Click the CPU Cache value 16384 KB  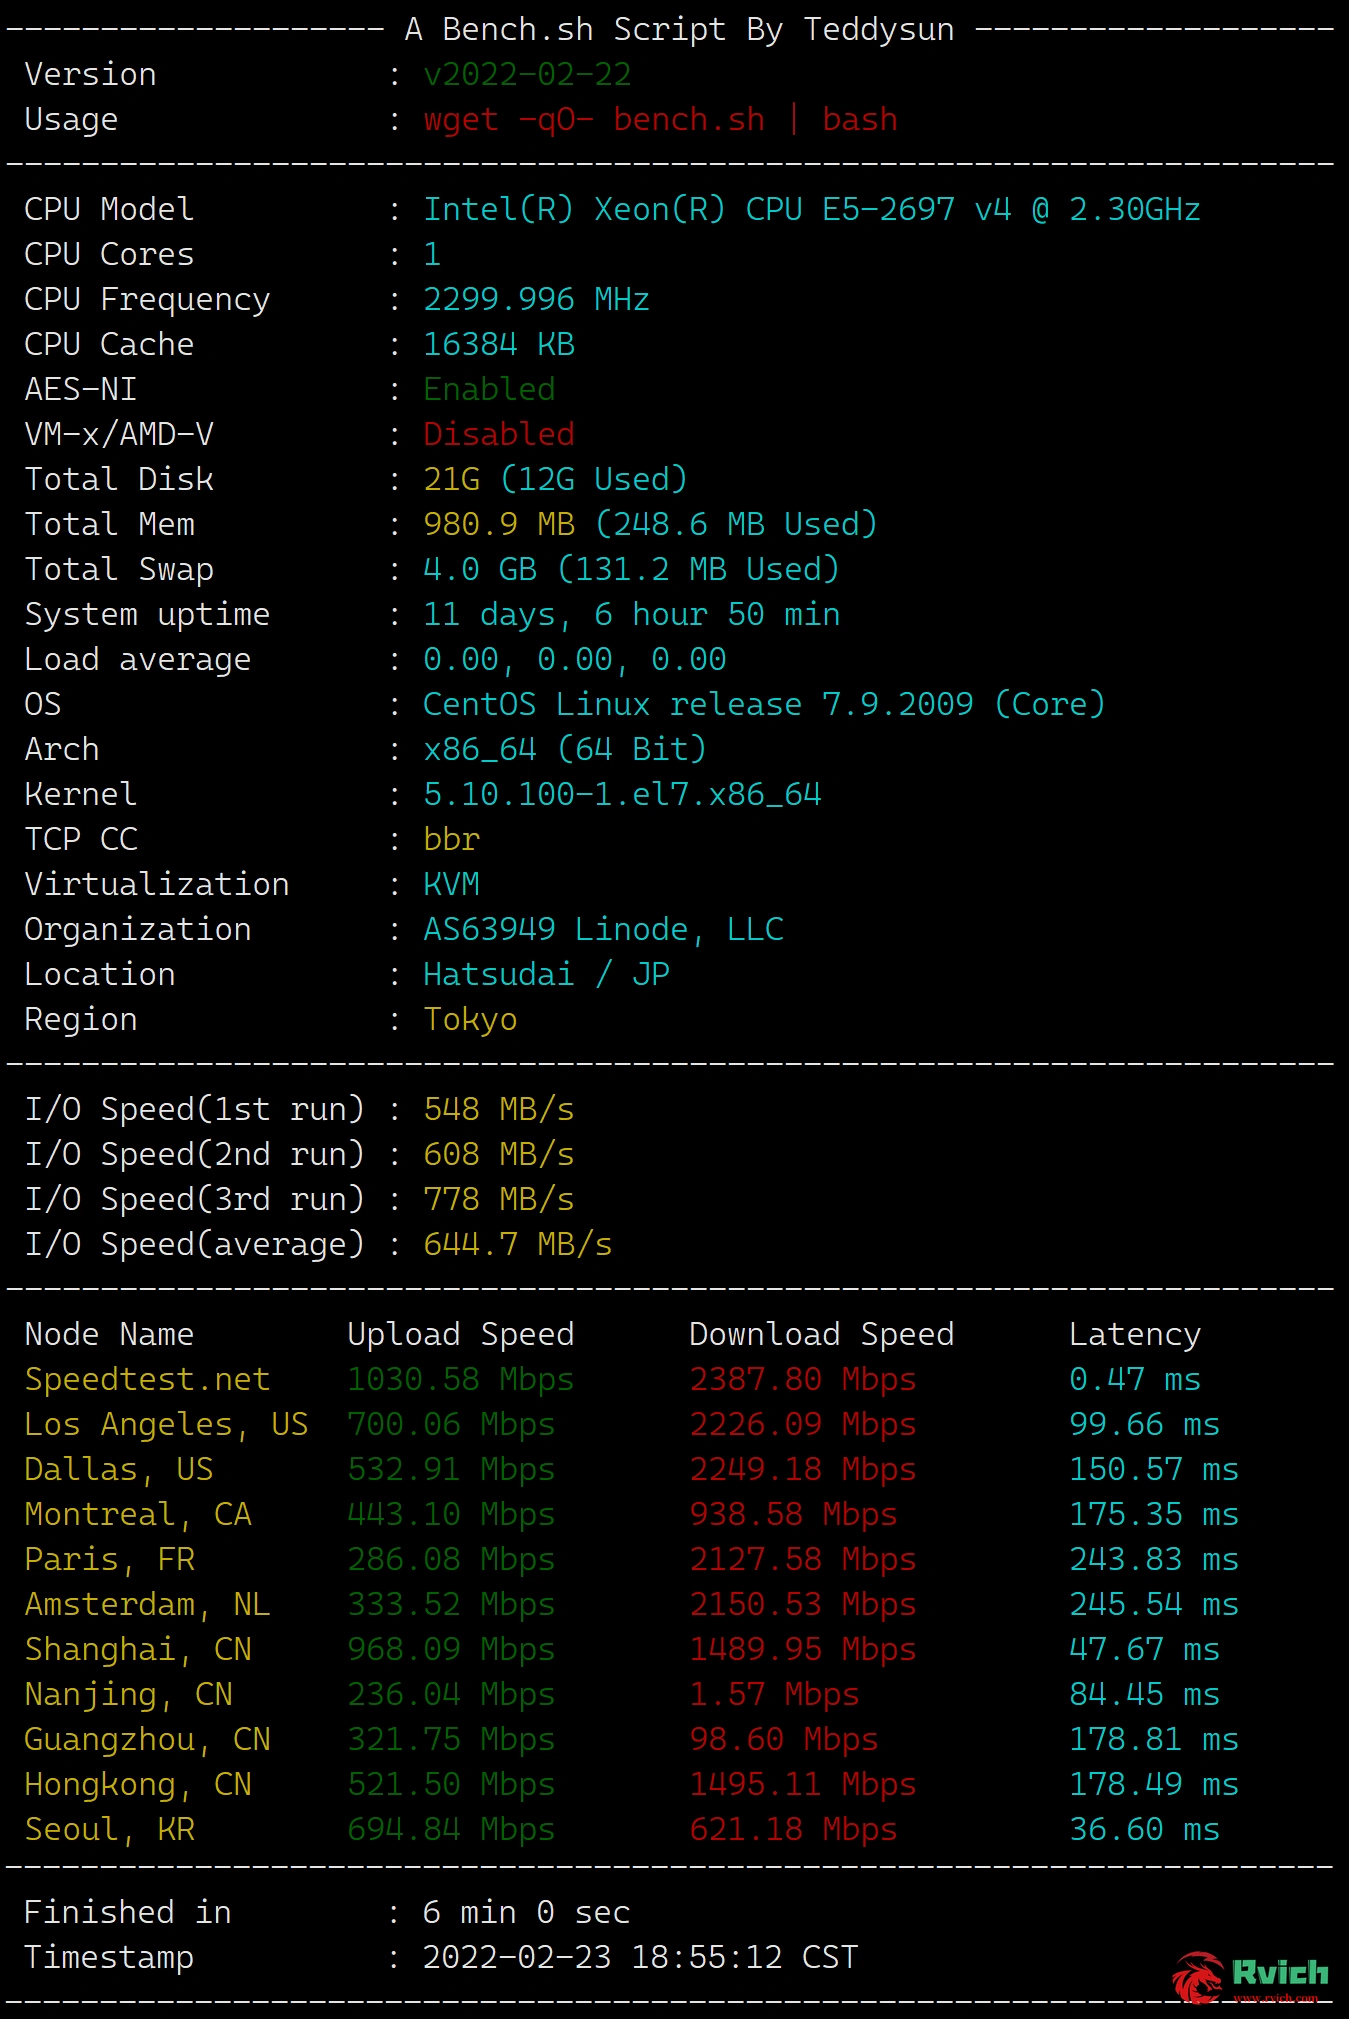click(x=499, y=344)
